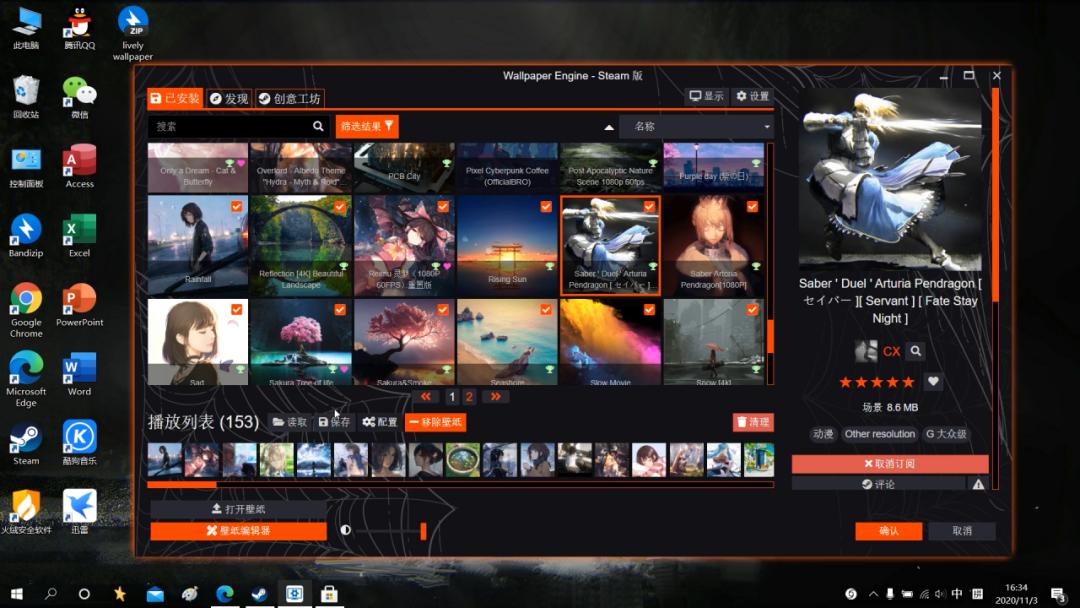Toggle checkbox on Saber Artoria 1080P wallpaper
Image resolution: width=1080 pixels, height=608 pixels.
[x=752, y=207]
